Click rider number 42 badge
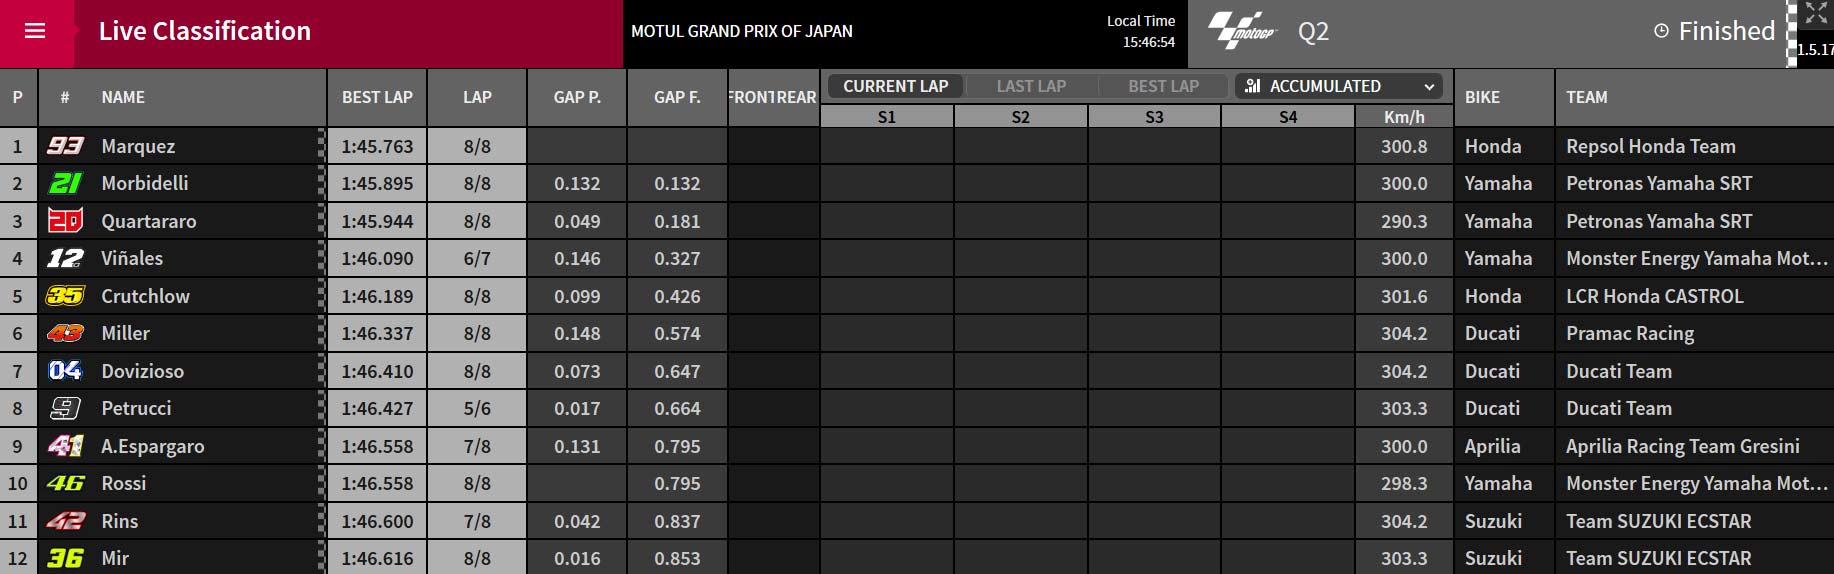Viewport: 1834px width, 574px height. [65, 521]
